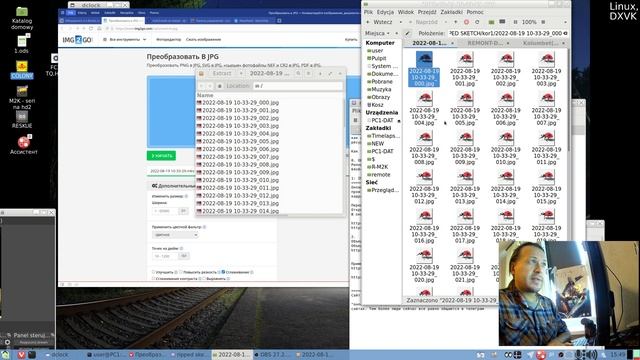
Task: Expand Все инструменты dropdown
Action: pyautogui.click(x=124, y=40)
